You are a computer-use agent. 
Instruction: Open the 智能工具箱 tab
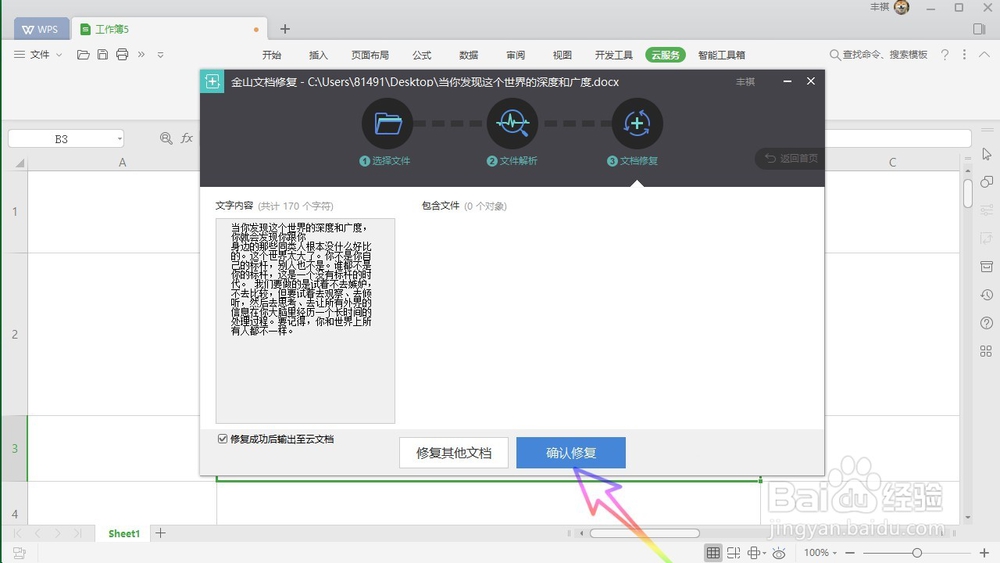pyautogui.click(x=721, y=55)
